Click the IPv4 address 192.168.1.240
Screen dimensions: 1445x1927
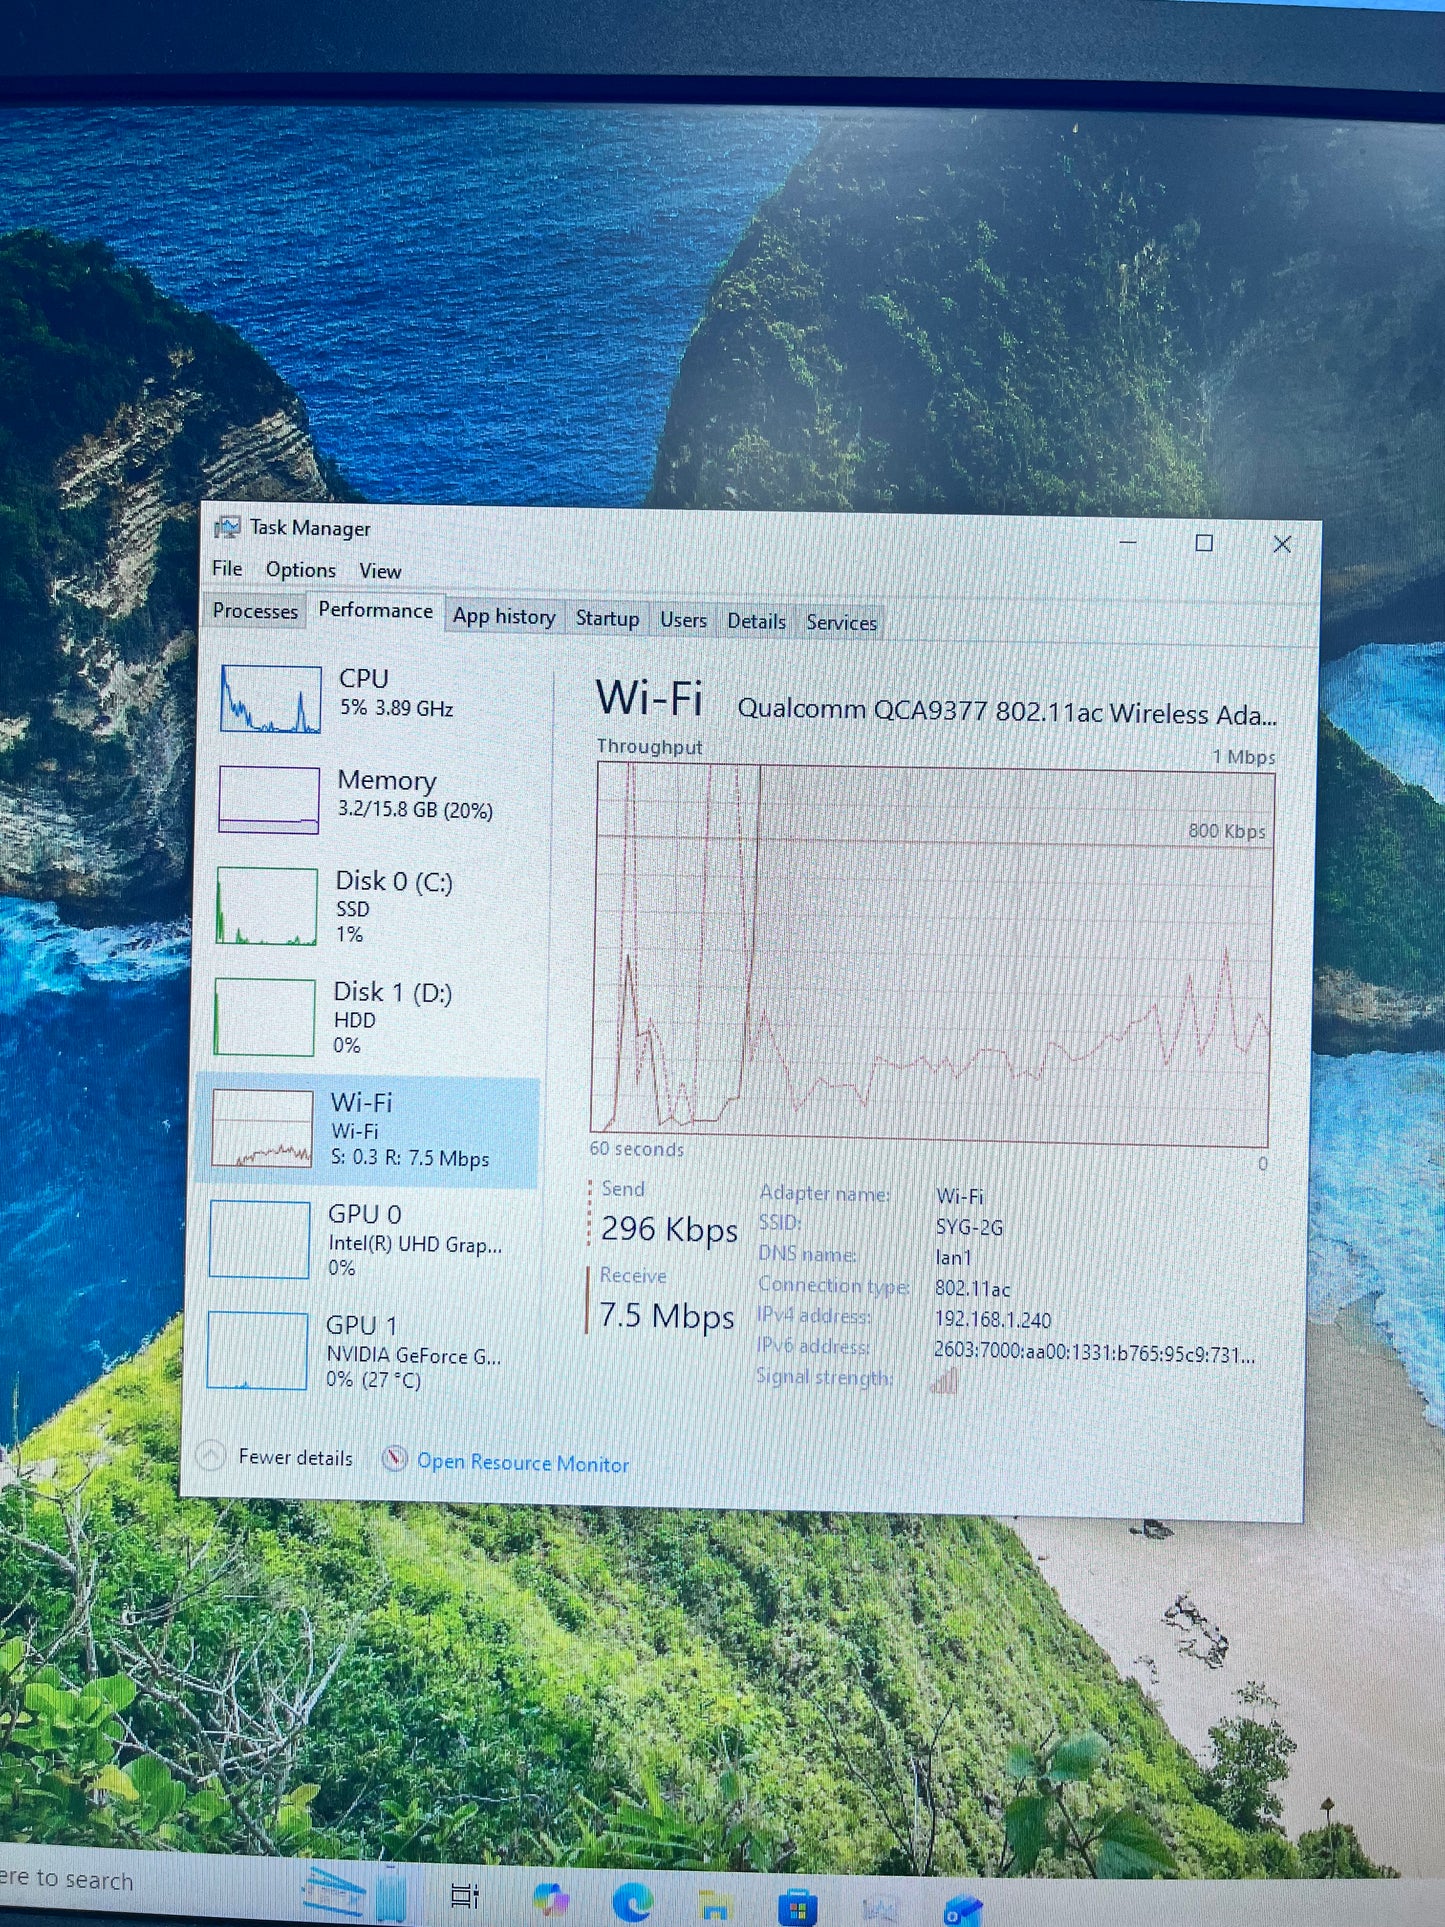(x=993, y=1320)
